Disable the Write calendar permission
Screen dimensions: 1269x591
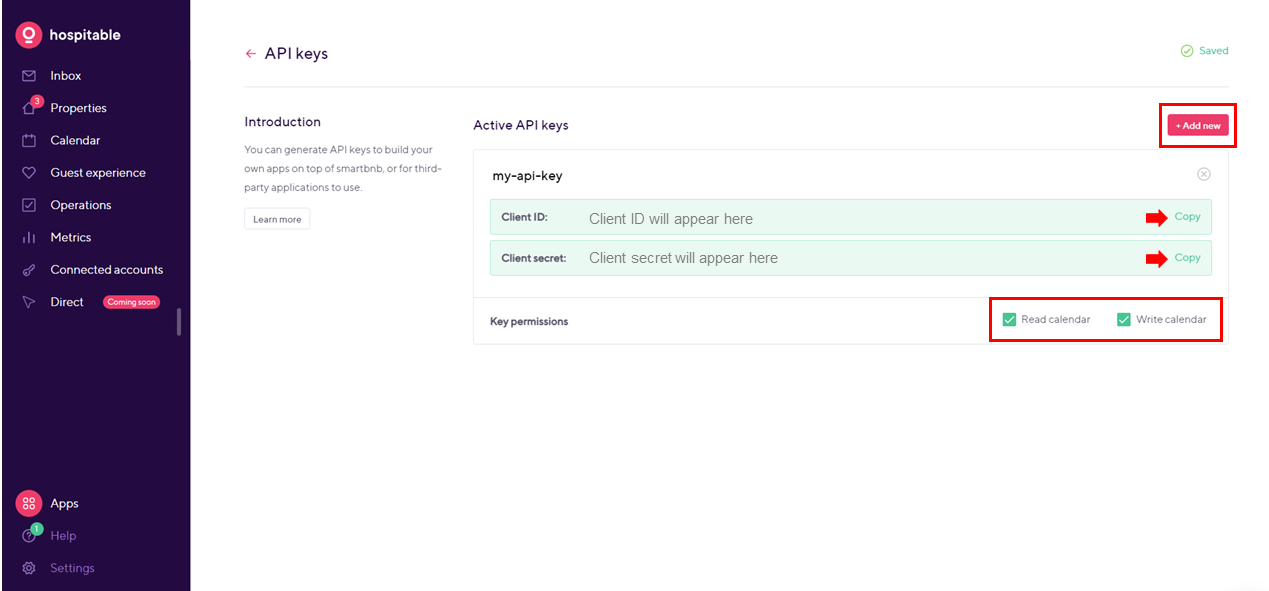[x=1123, y=319]
